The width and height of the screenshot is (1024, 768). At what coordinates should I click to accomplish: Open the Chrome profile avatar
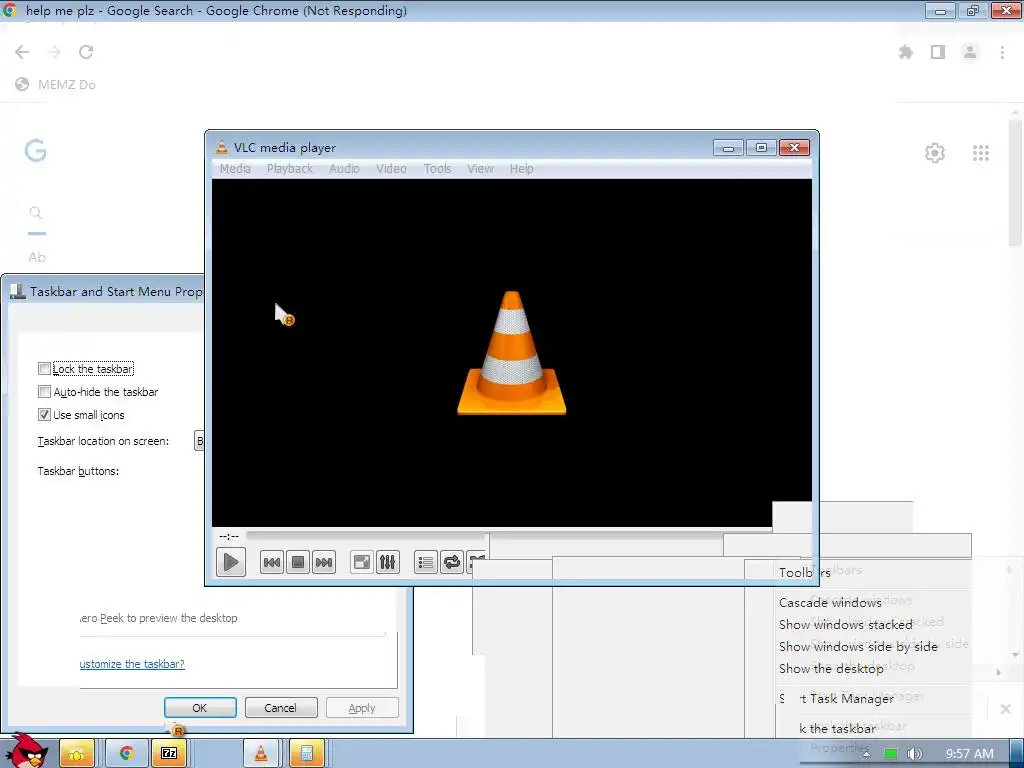point(970,52)
